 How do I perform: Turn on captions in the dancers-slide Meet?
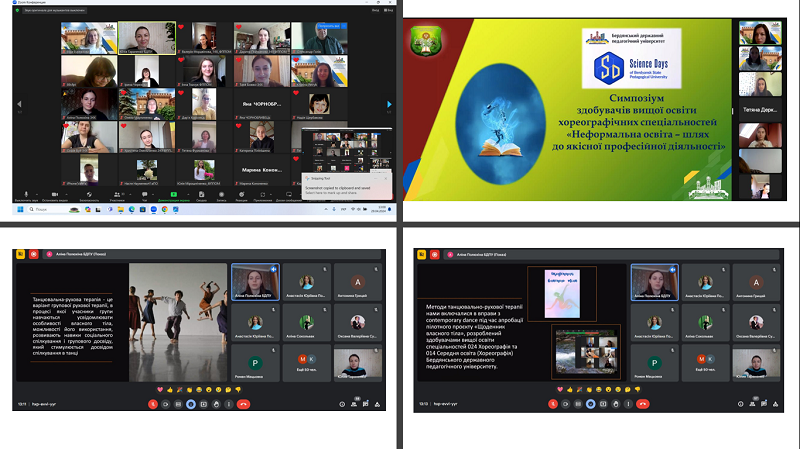coord(177,403)
